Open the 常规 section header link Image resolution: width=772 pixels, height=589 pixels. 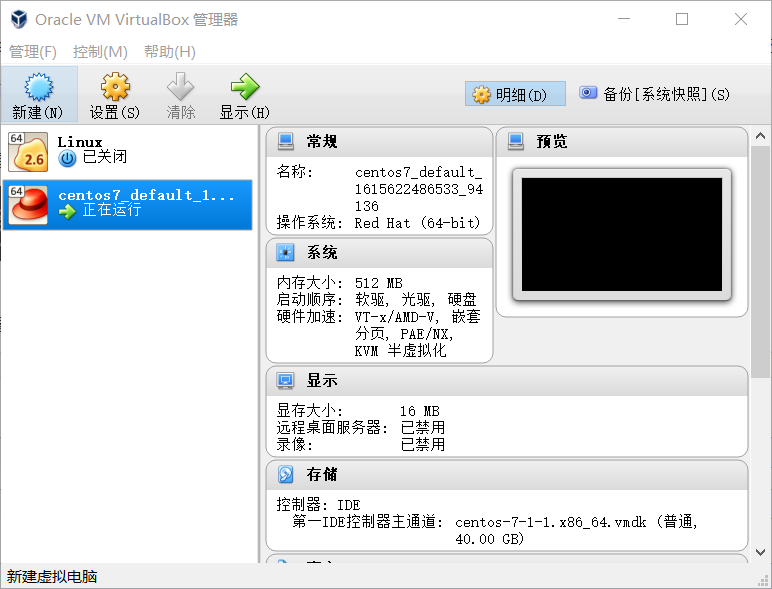[322, 142]
